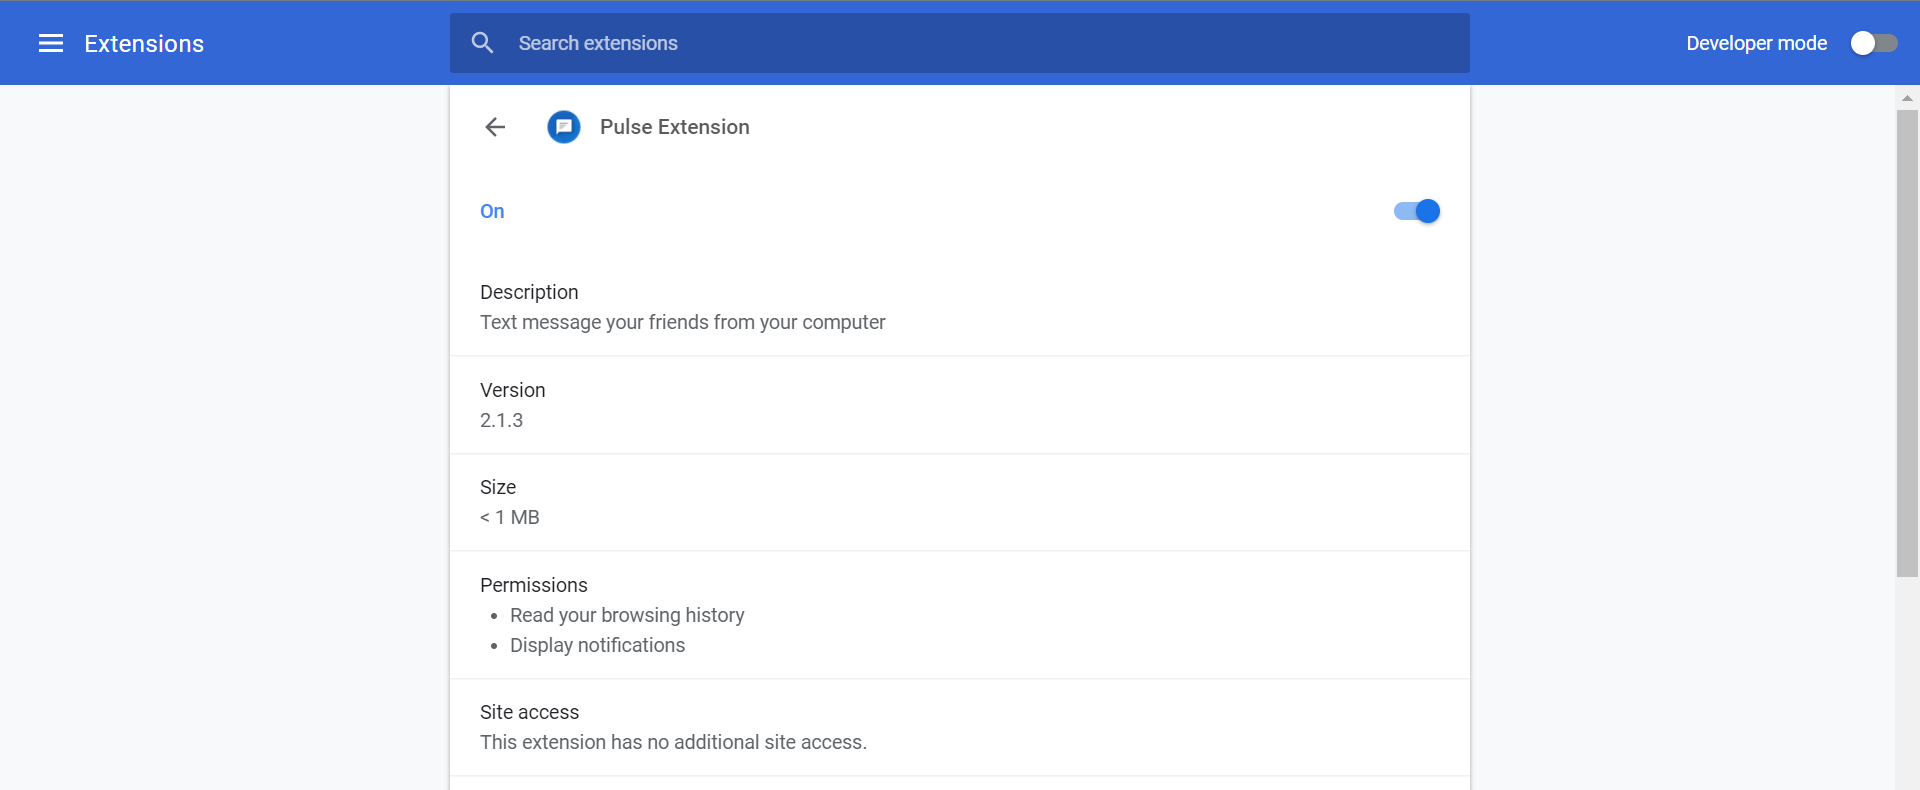Image resolution: width=1920 pixels, height=790 pixels.
Task: Click the scrollbar up arrow
Action: [x=1908, y=98]
